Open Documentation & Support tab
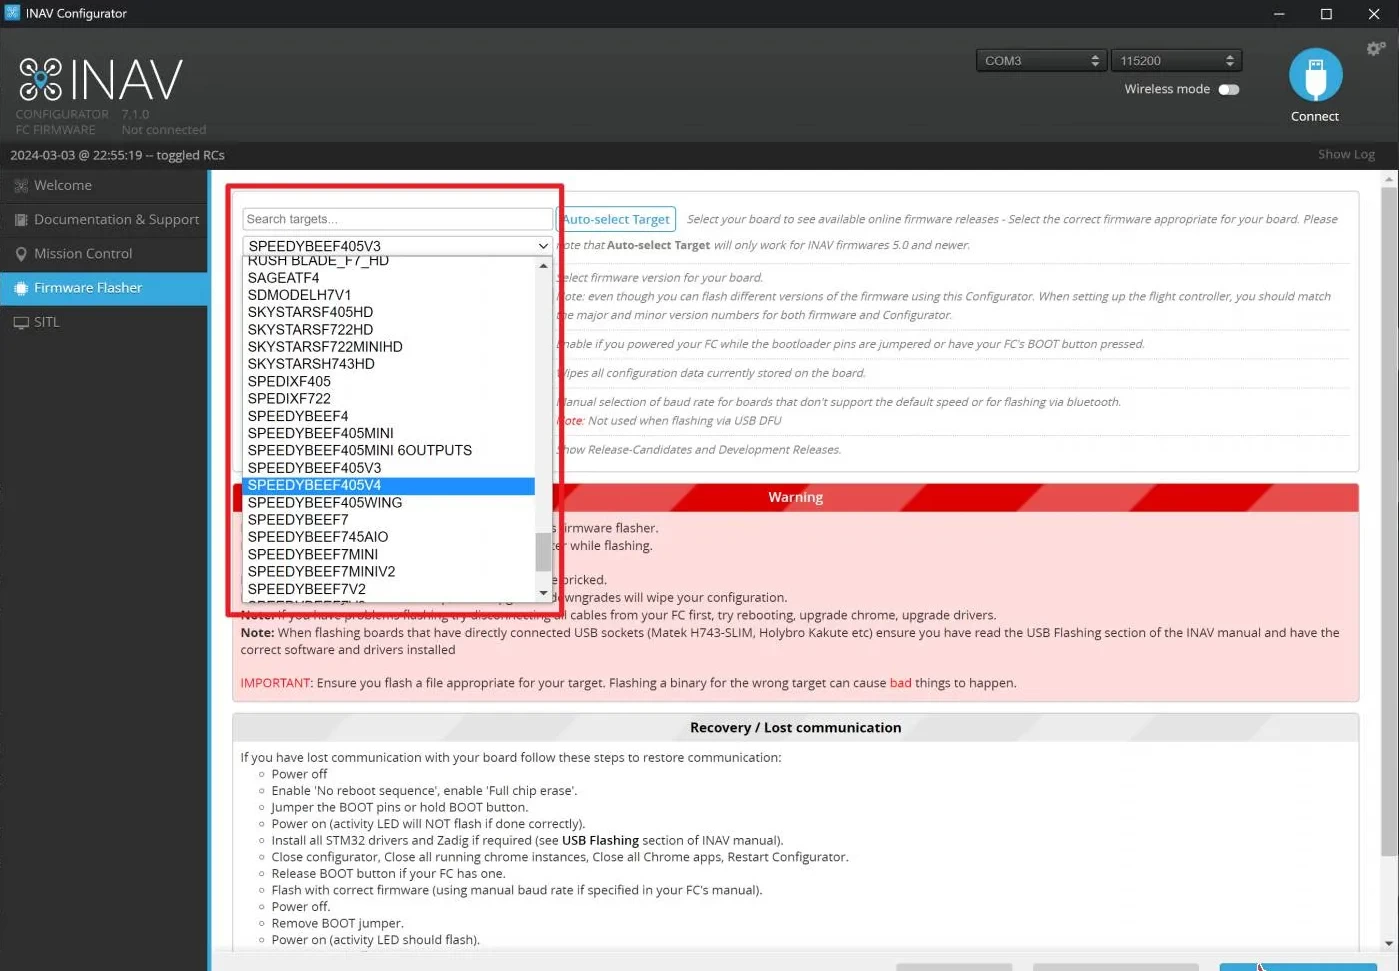The width and height of the screenshot is (1399, 971). tap(104, 219)
